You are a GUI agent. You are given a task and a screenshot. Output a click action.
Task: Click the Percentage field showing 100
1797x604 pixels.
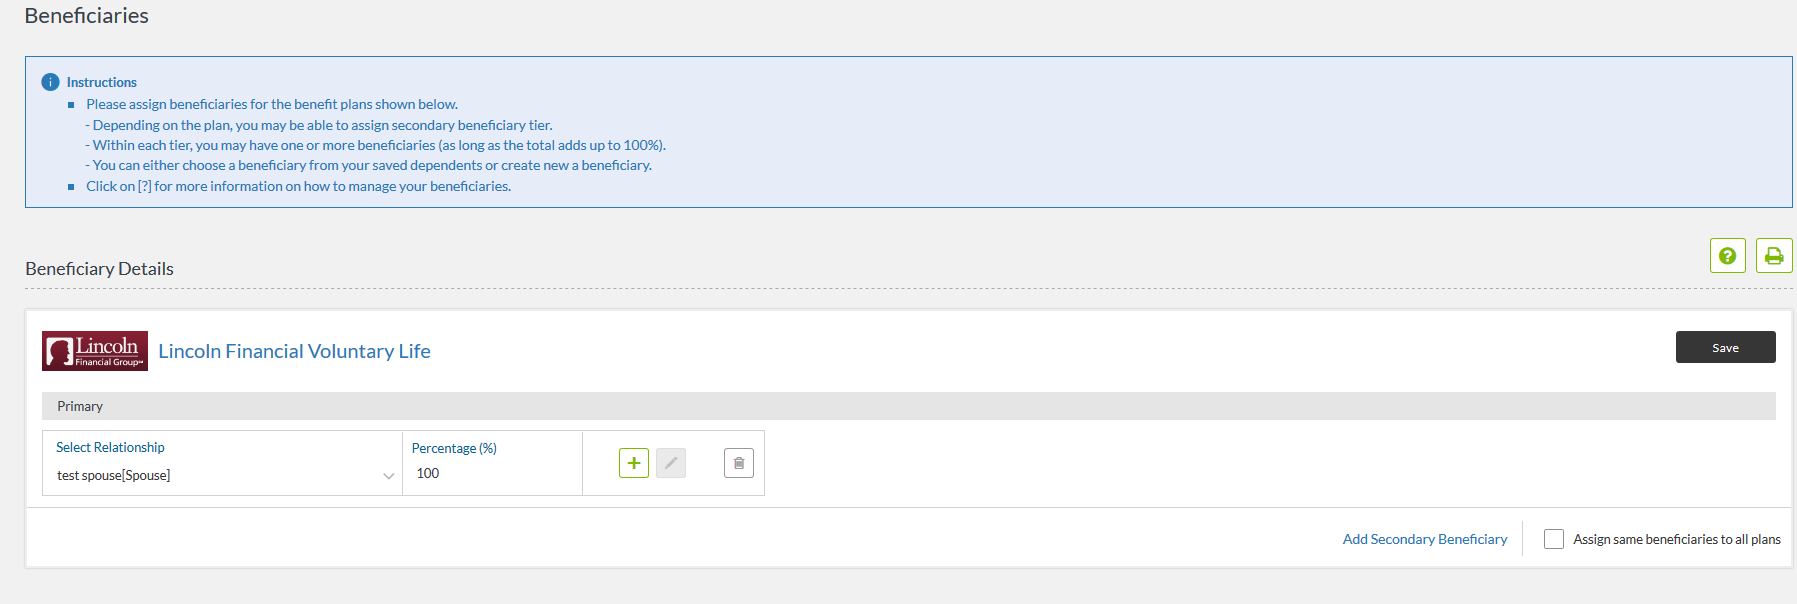(490, 473)
